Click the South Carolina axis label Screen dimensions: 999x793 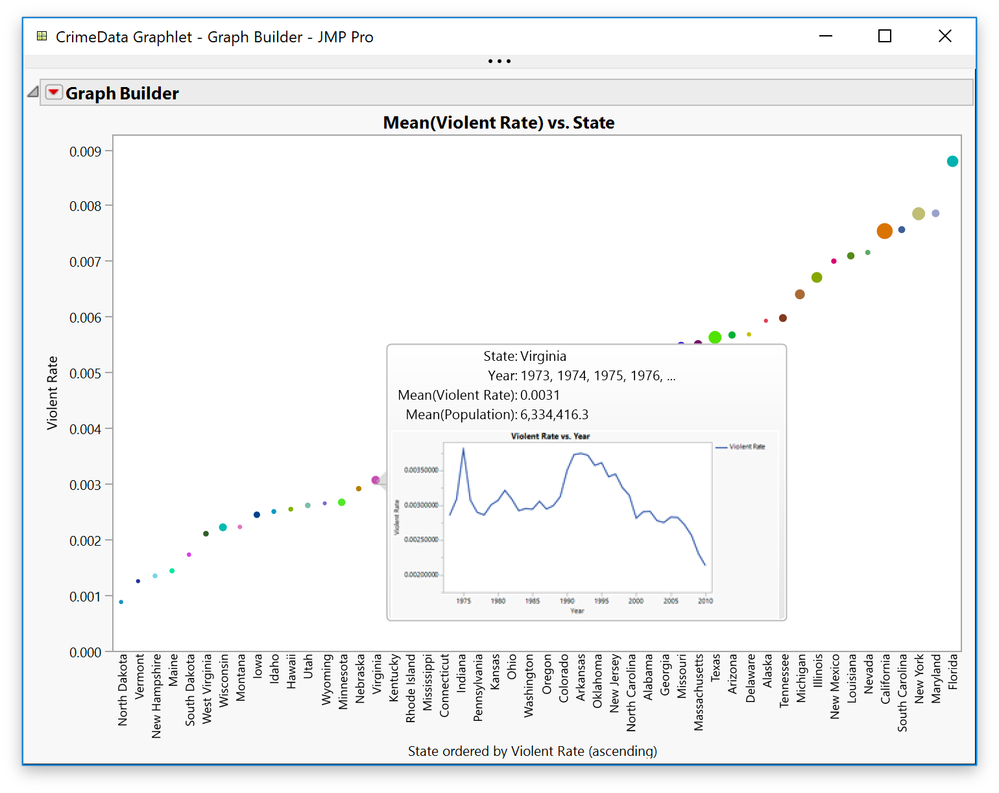(902, 693)
